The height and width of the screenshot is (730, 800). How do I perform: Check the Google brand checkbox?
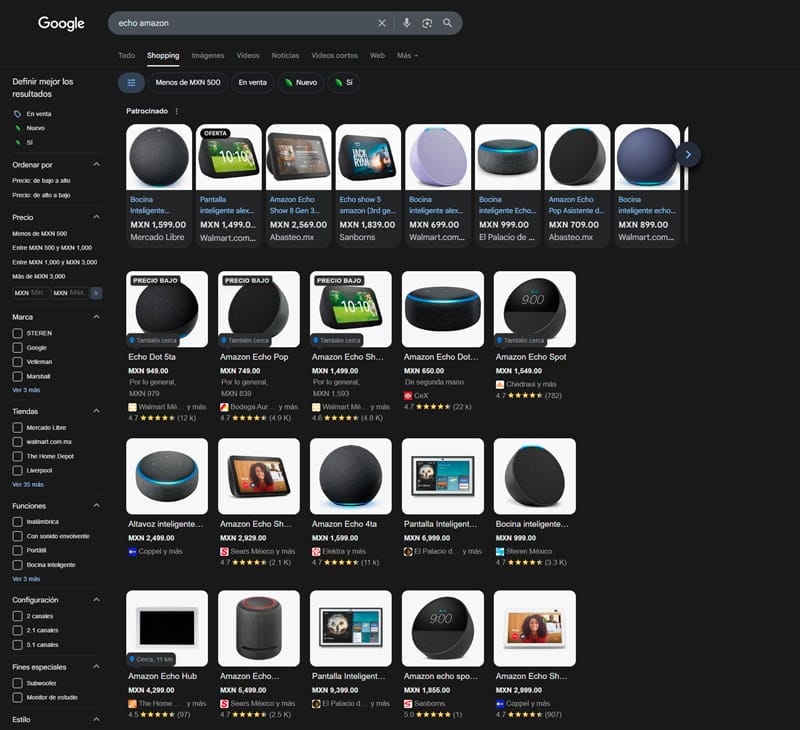17,348
